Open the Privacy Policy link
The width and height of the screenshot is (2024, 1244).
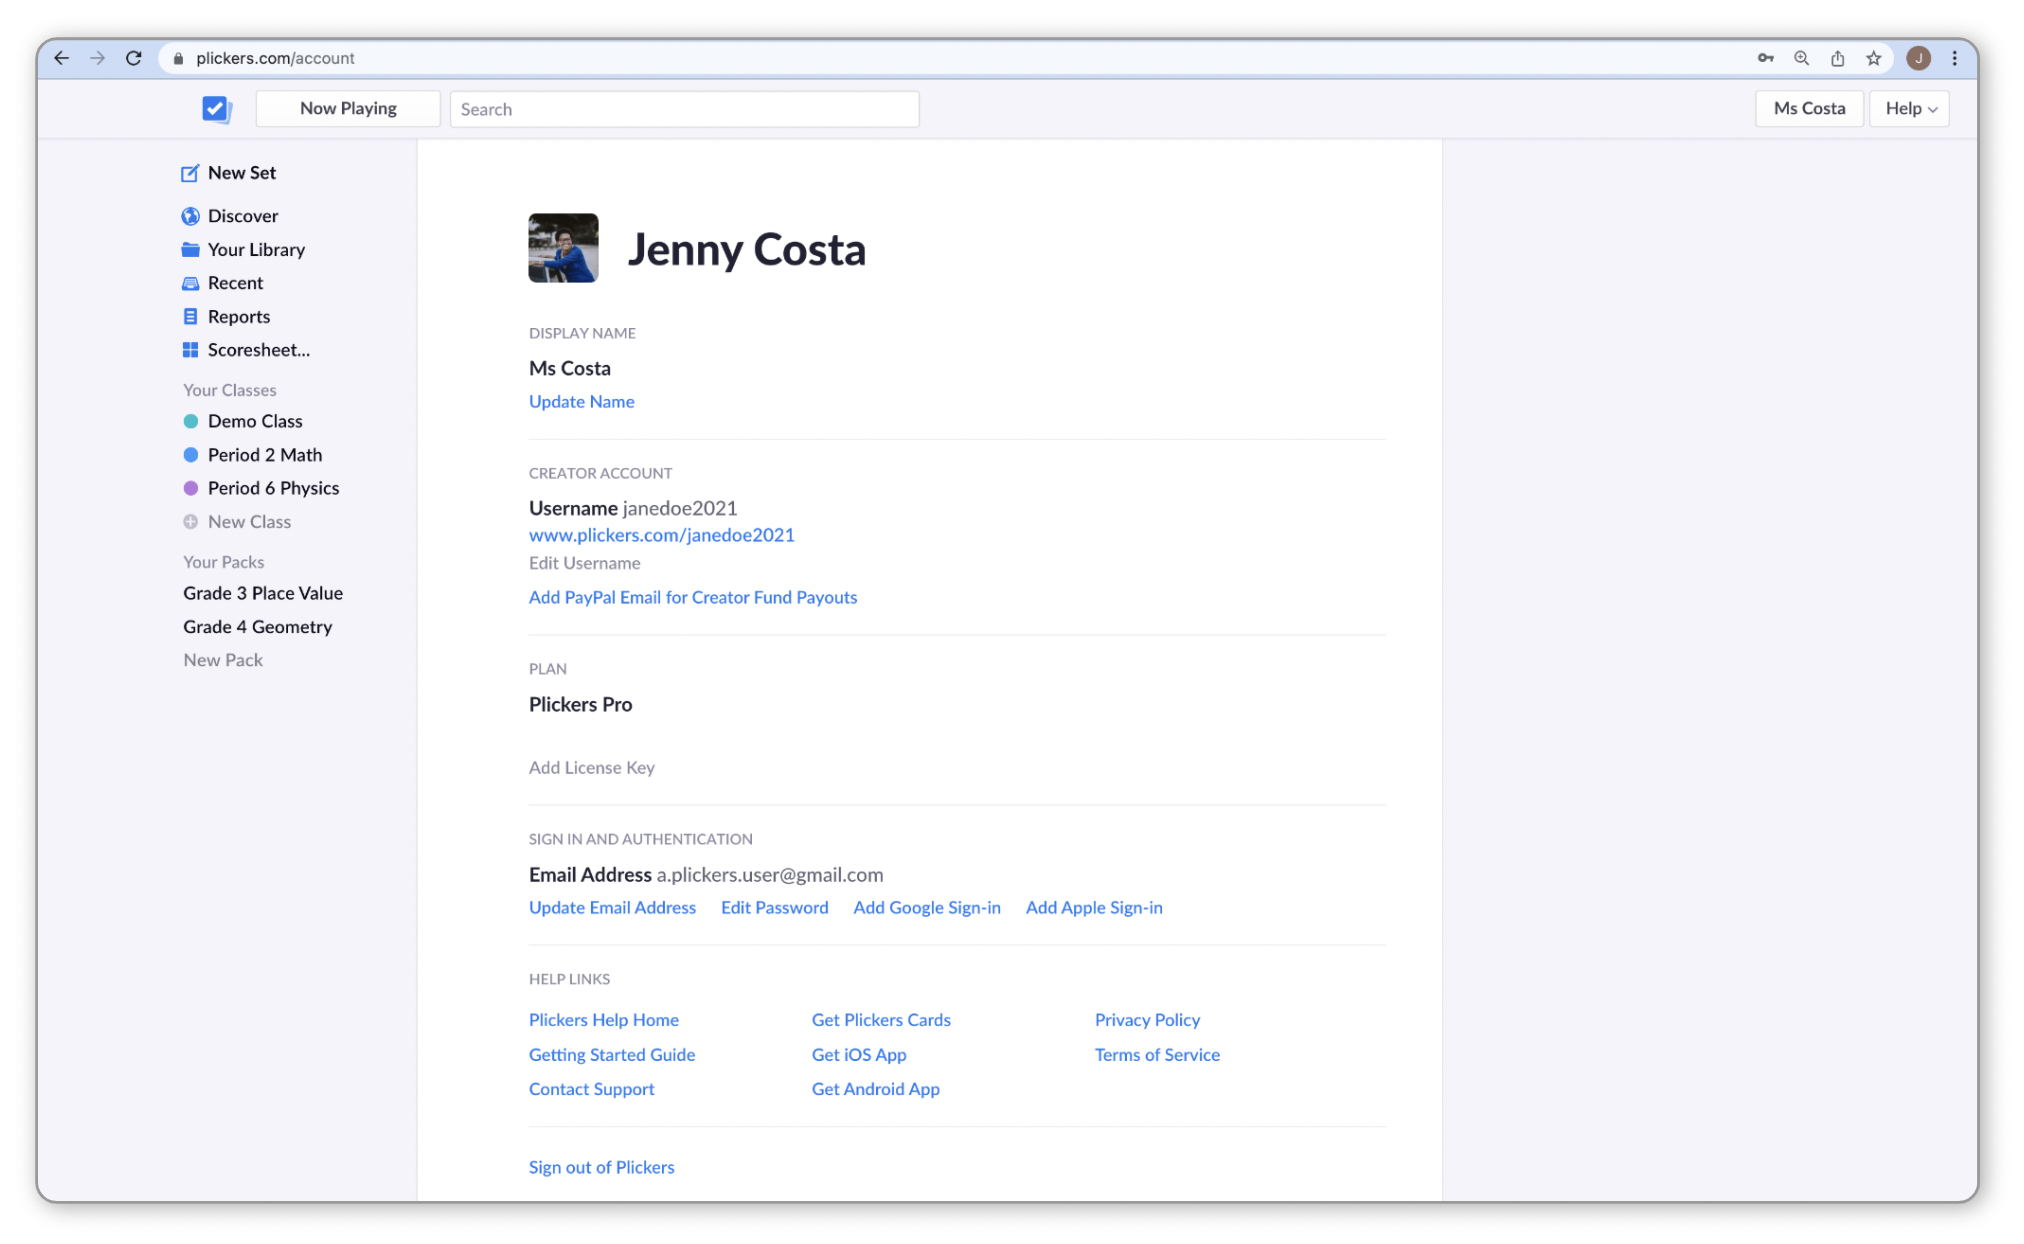(x=1147, y=1020)
